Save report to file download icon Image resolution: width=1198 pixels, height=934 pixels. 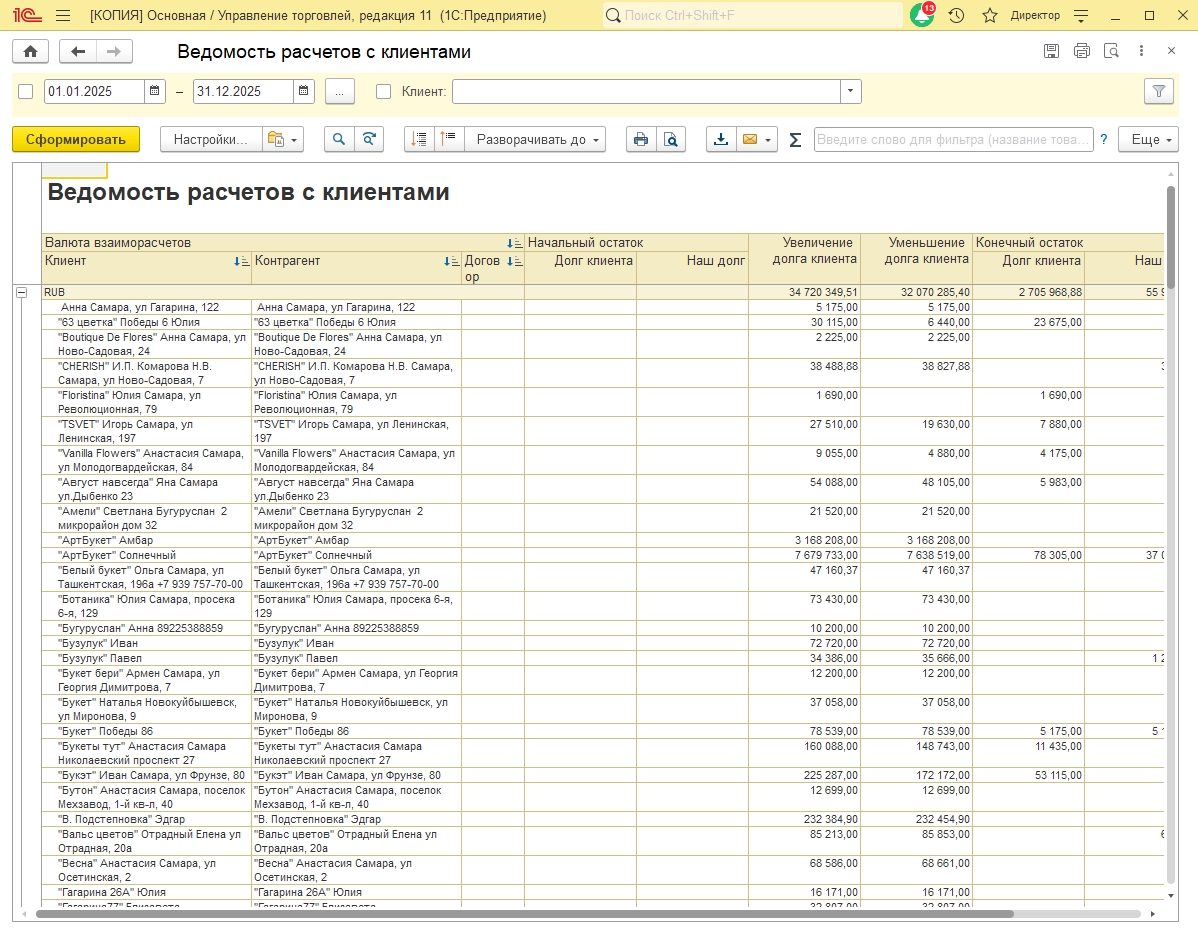720,139
